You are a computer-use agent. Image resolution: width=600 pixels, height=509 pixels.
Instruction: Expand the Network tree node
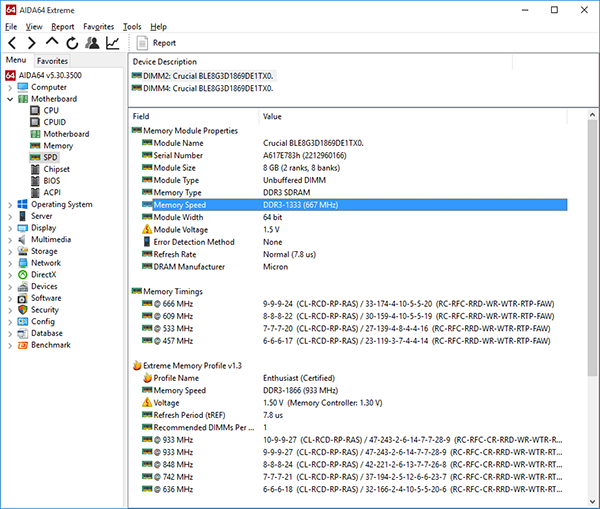coord(10,264)
